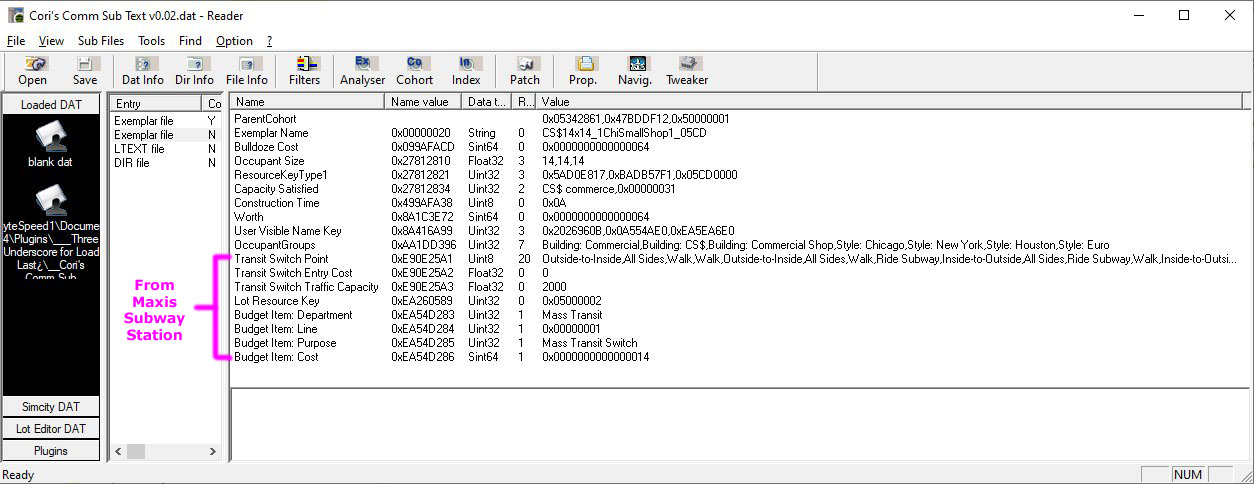Sort by the Name value column header
Image resolution: width=1254 pixels, height=484 pixels.
click(423, 102)
